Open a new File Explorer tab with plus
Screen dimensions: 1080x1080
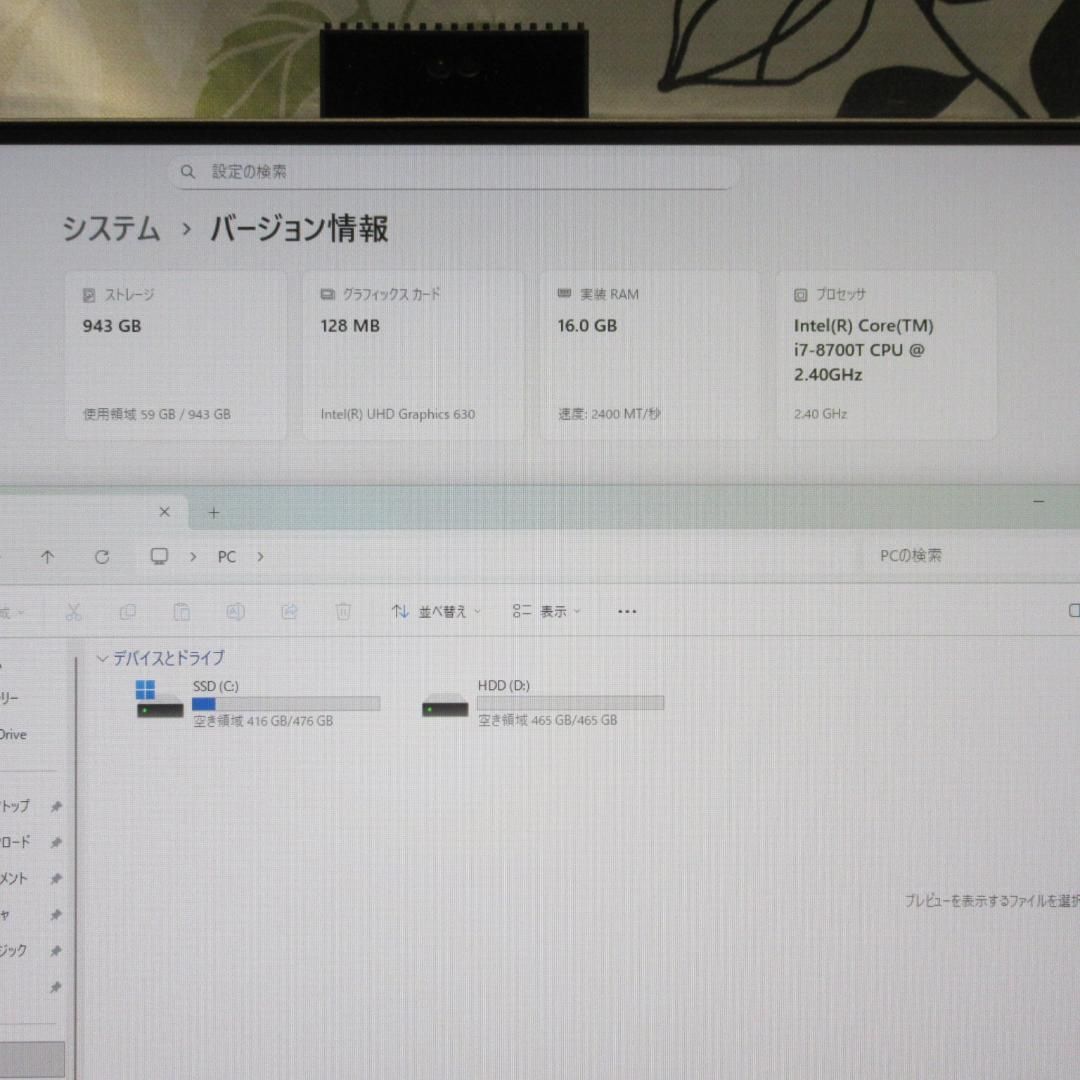(x=213, y=512)
